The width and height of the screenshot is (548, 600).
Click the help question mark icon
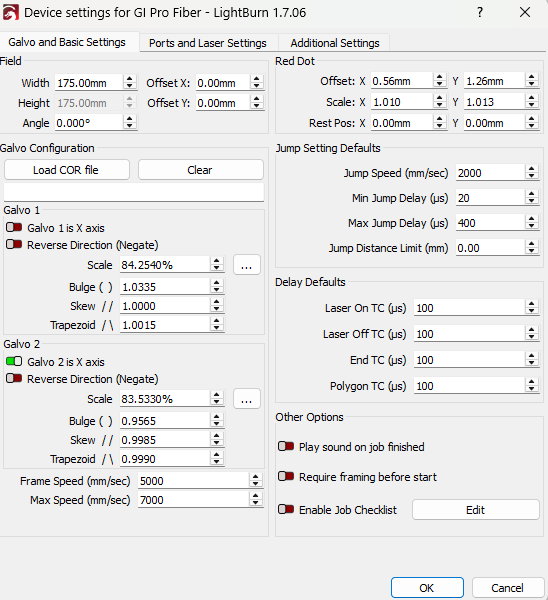[480, 12]
